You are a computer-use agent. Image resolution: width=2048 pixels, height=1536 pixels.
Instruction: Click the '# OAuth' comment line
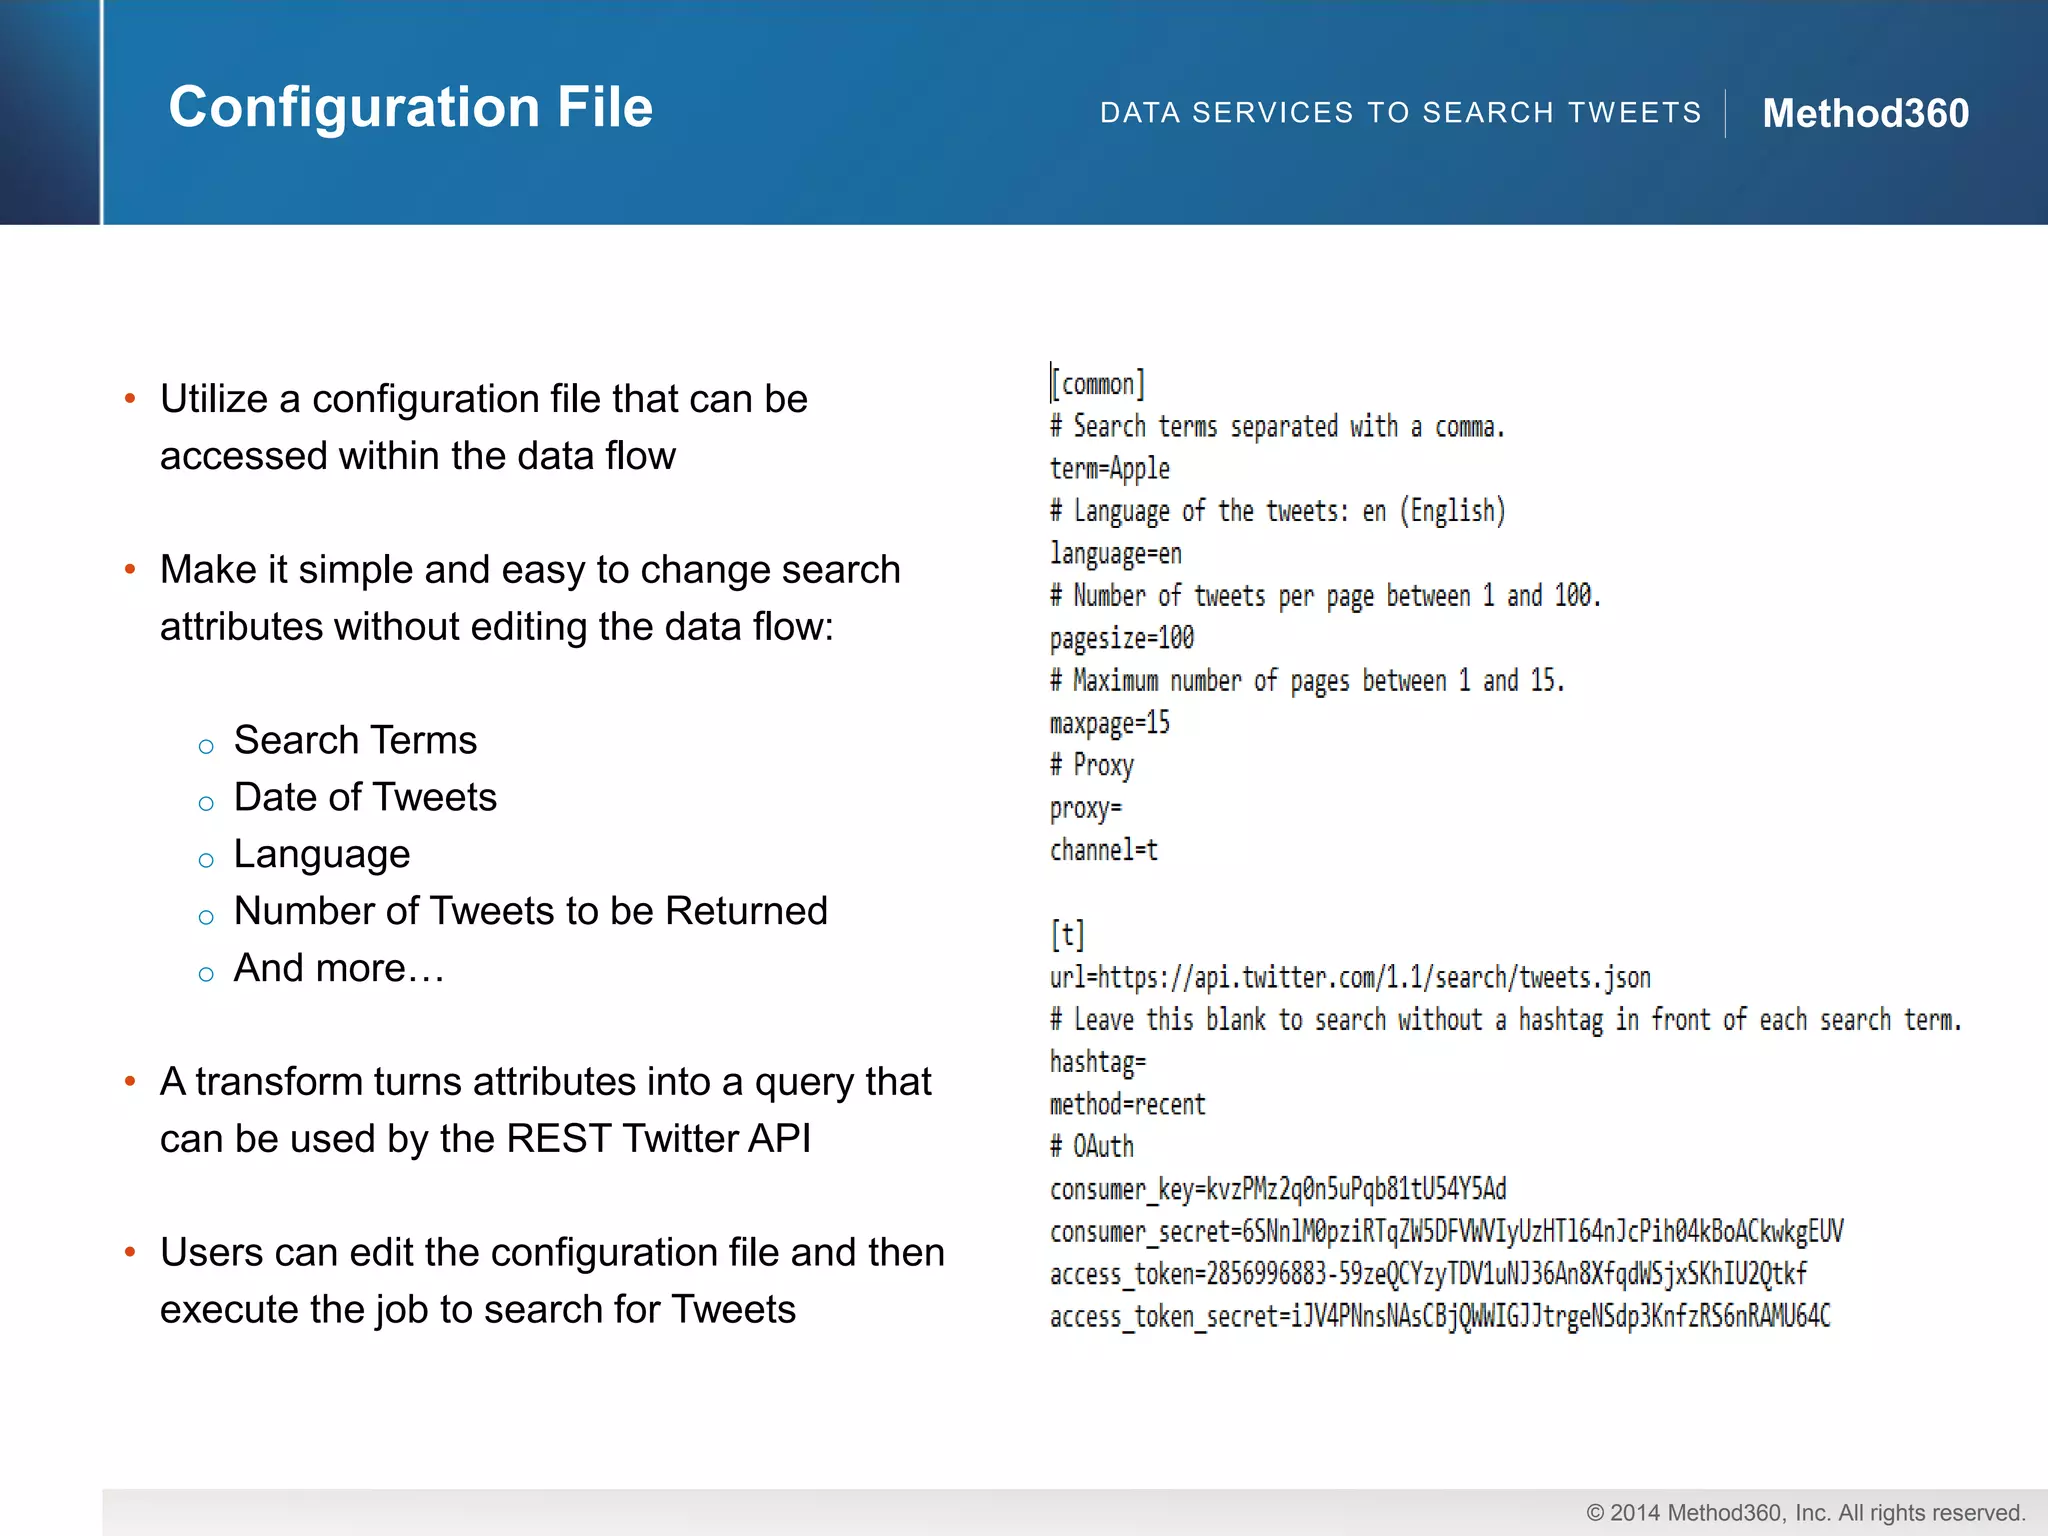tap(1092, 1147)
